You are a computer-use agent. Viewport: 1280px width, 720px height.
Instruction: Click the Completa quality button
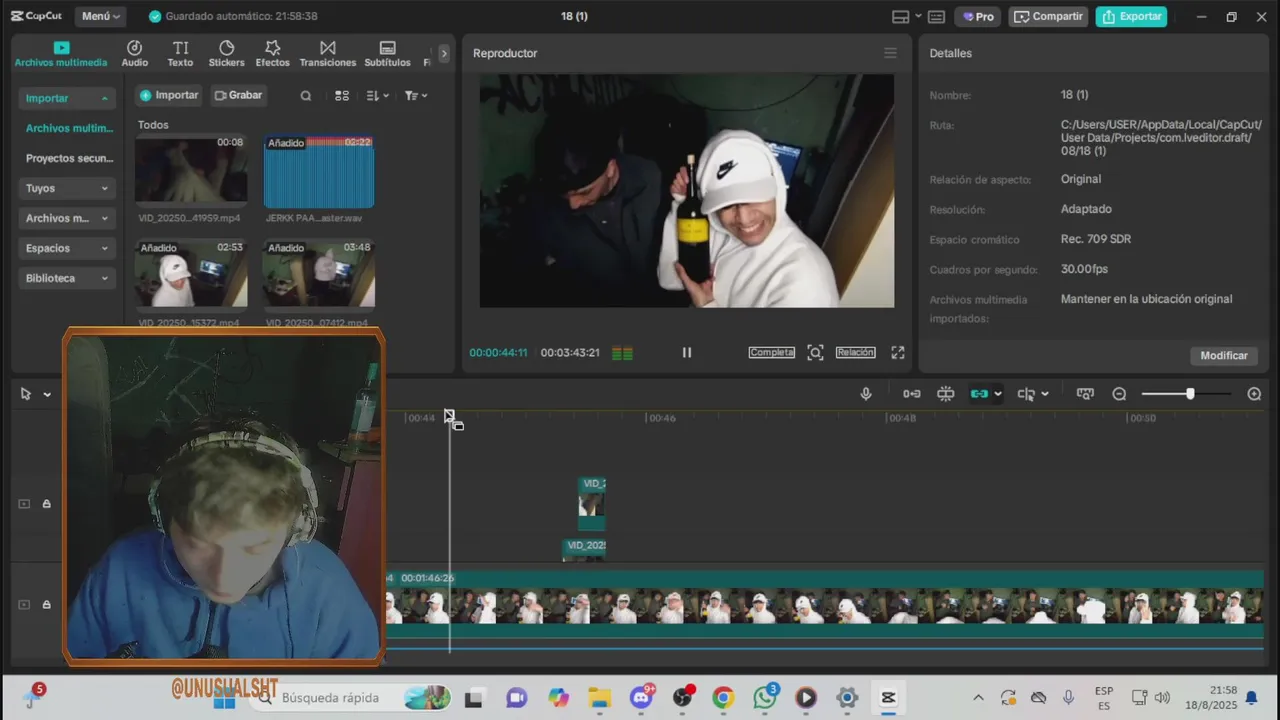tap(772, 352)
